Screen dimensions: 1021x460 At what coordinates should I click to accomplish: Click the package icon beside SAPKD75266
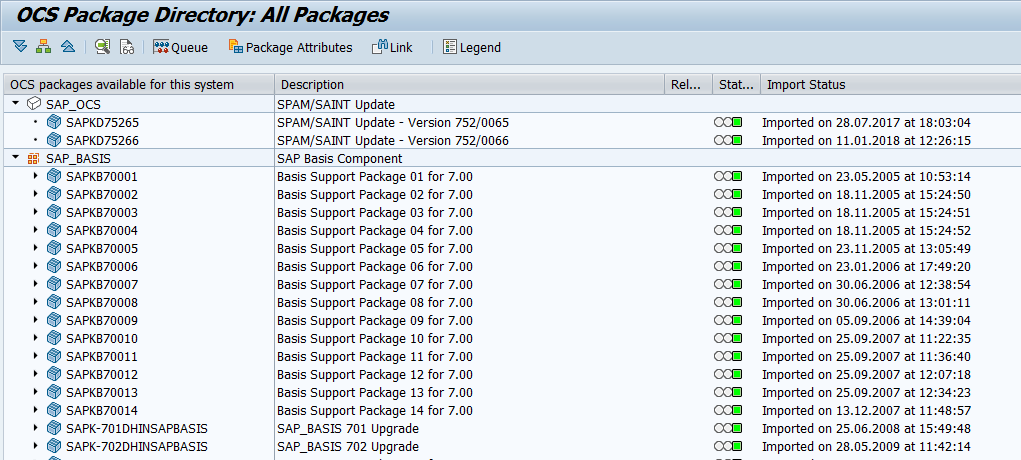tap(53, 140)
